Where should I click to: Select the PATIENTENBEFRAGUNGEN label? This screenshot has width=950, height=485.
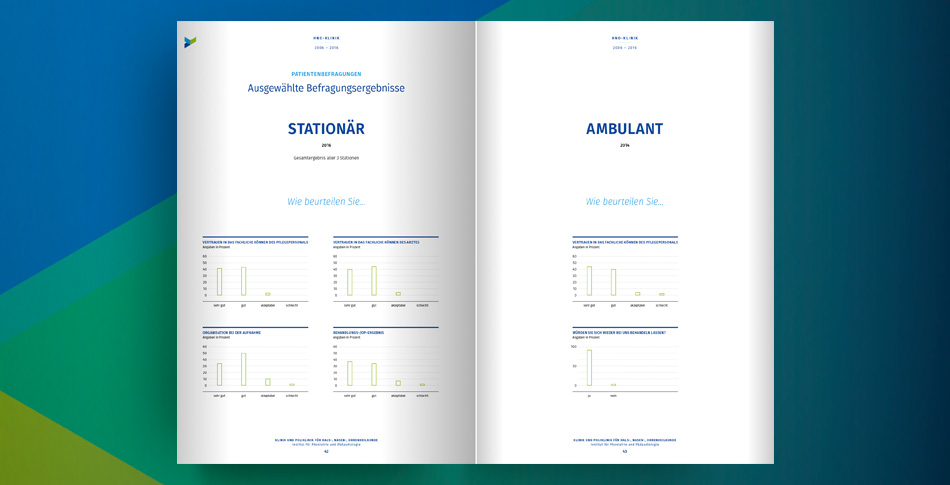[x=326, y=74]
